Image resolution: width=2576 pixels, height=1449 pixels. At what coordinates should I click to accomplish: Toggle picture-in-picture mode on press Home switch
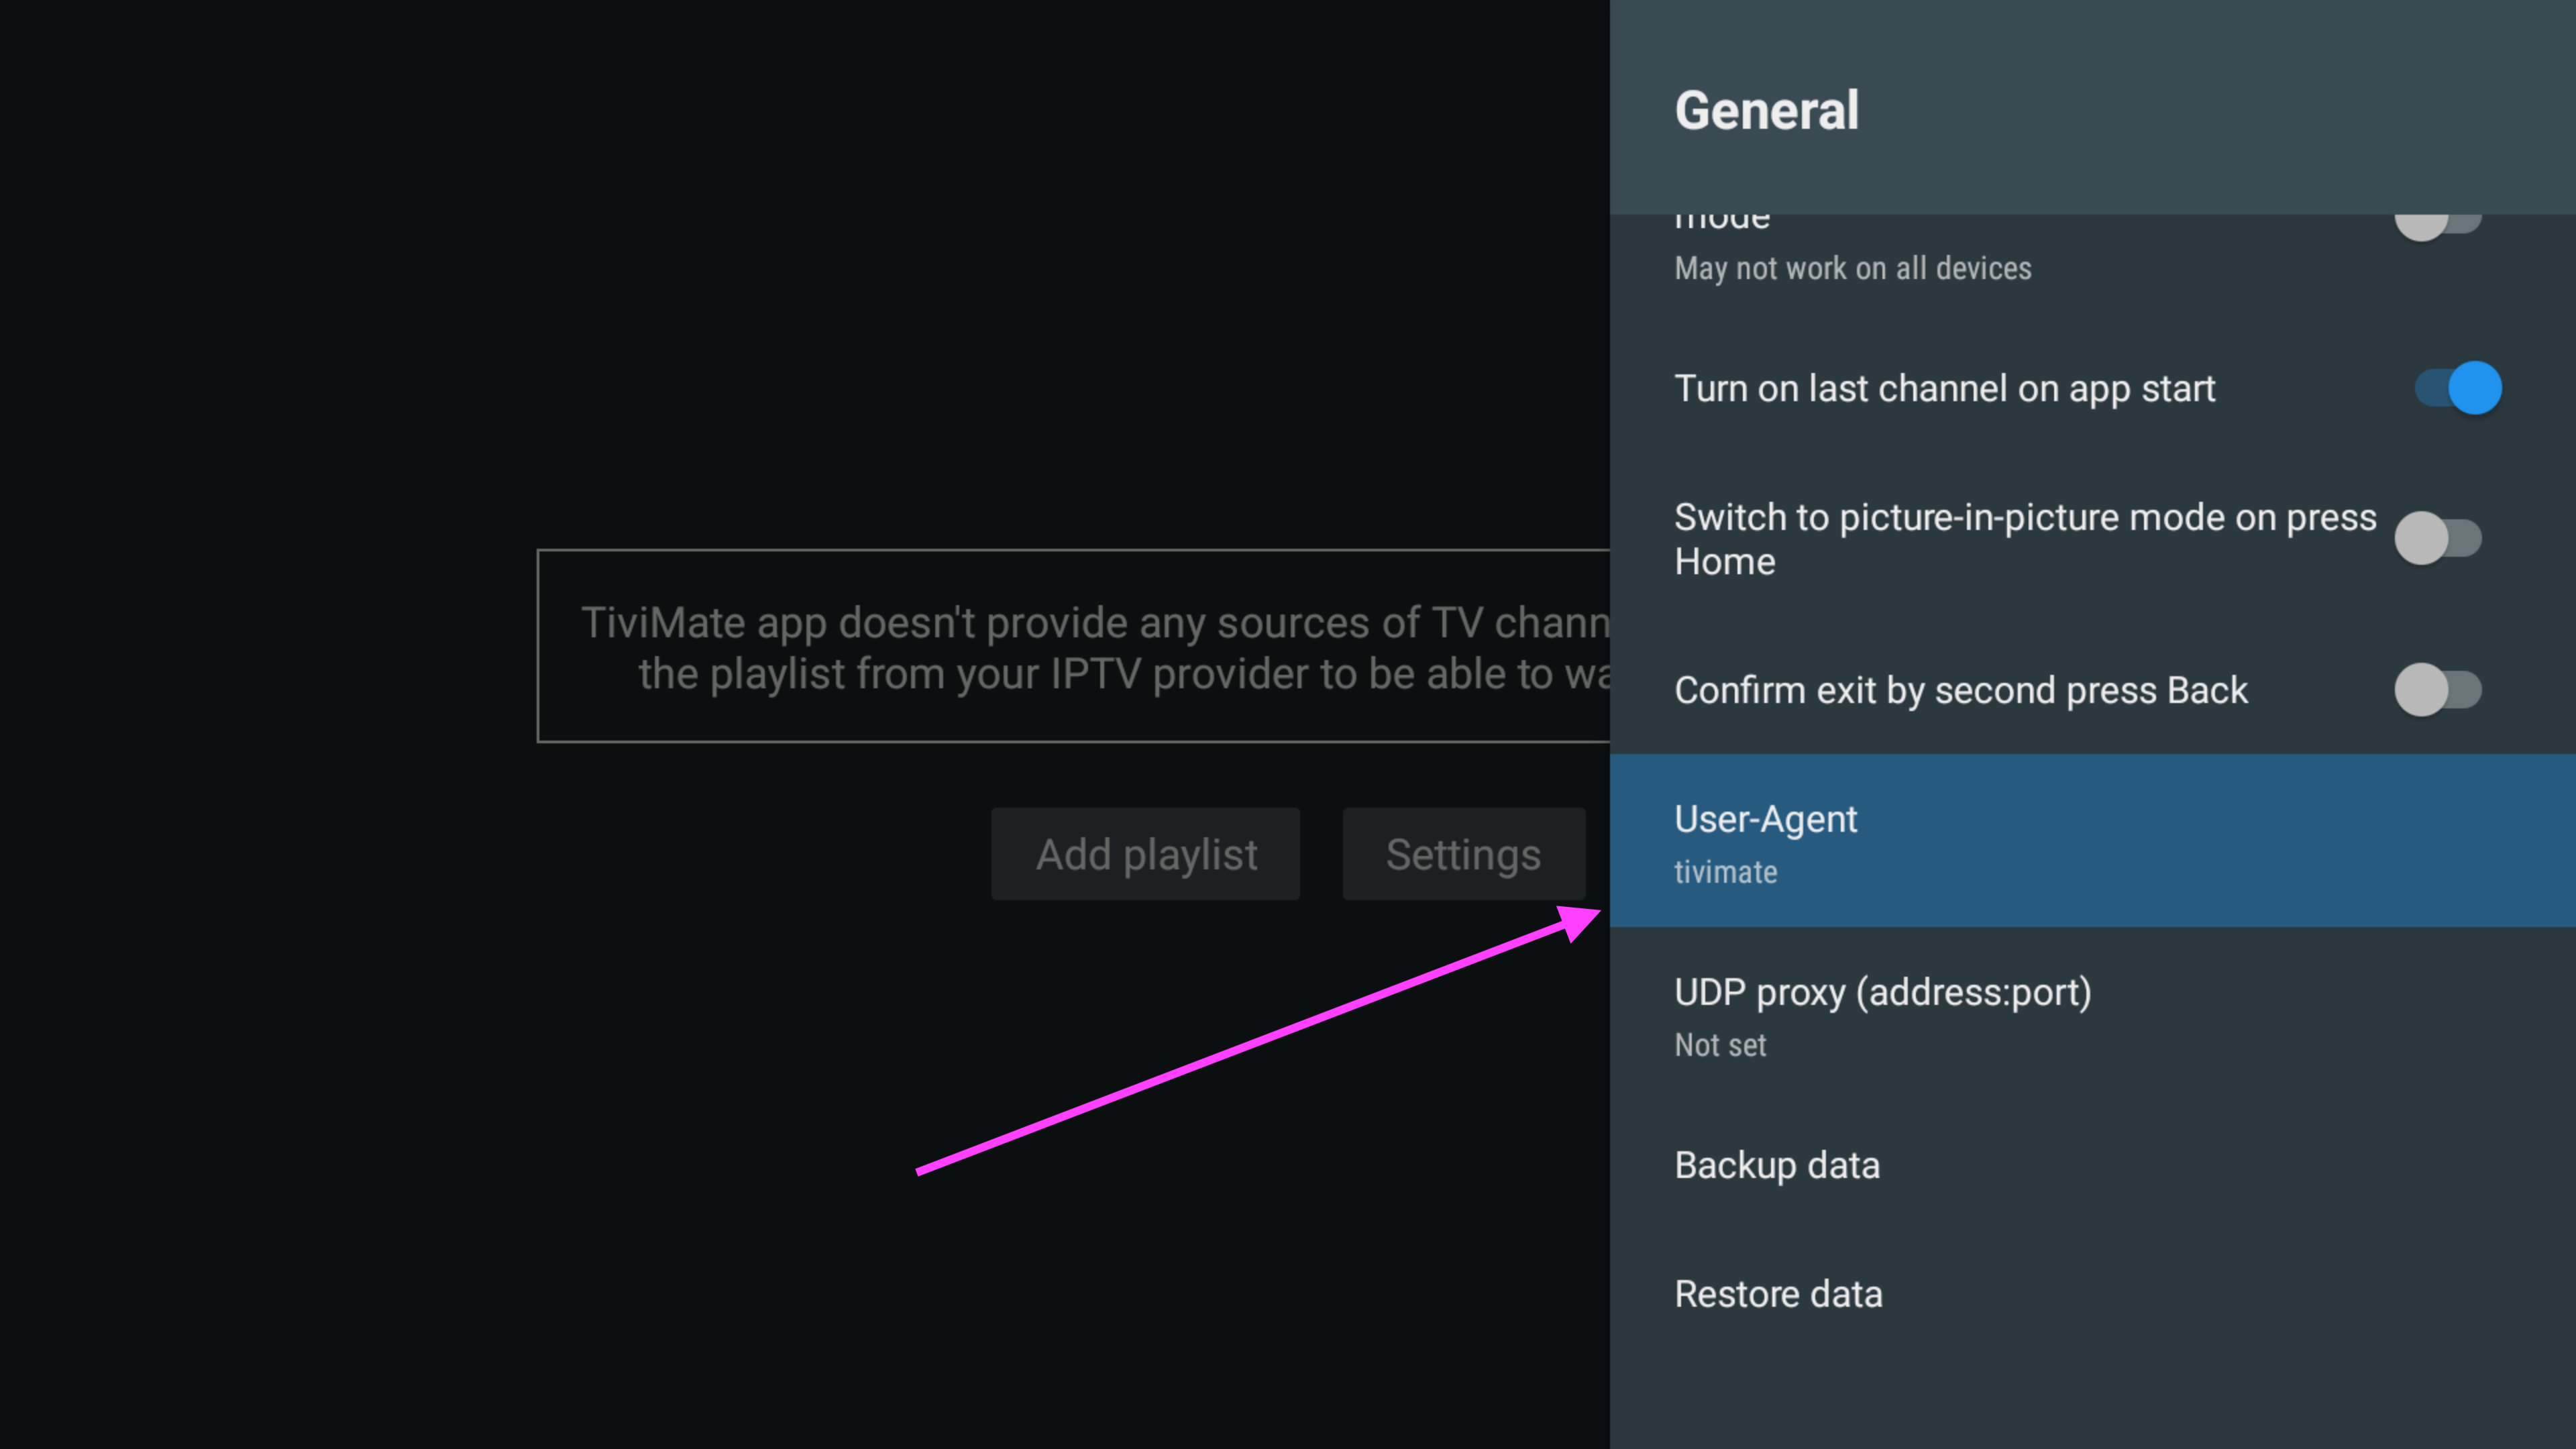click(2437, 538)
